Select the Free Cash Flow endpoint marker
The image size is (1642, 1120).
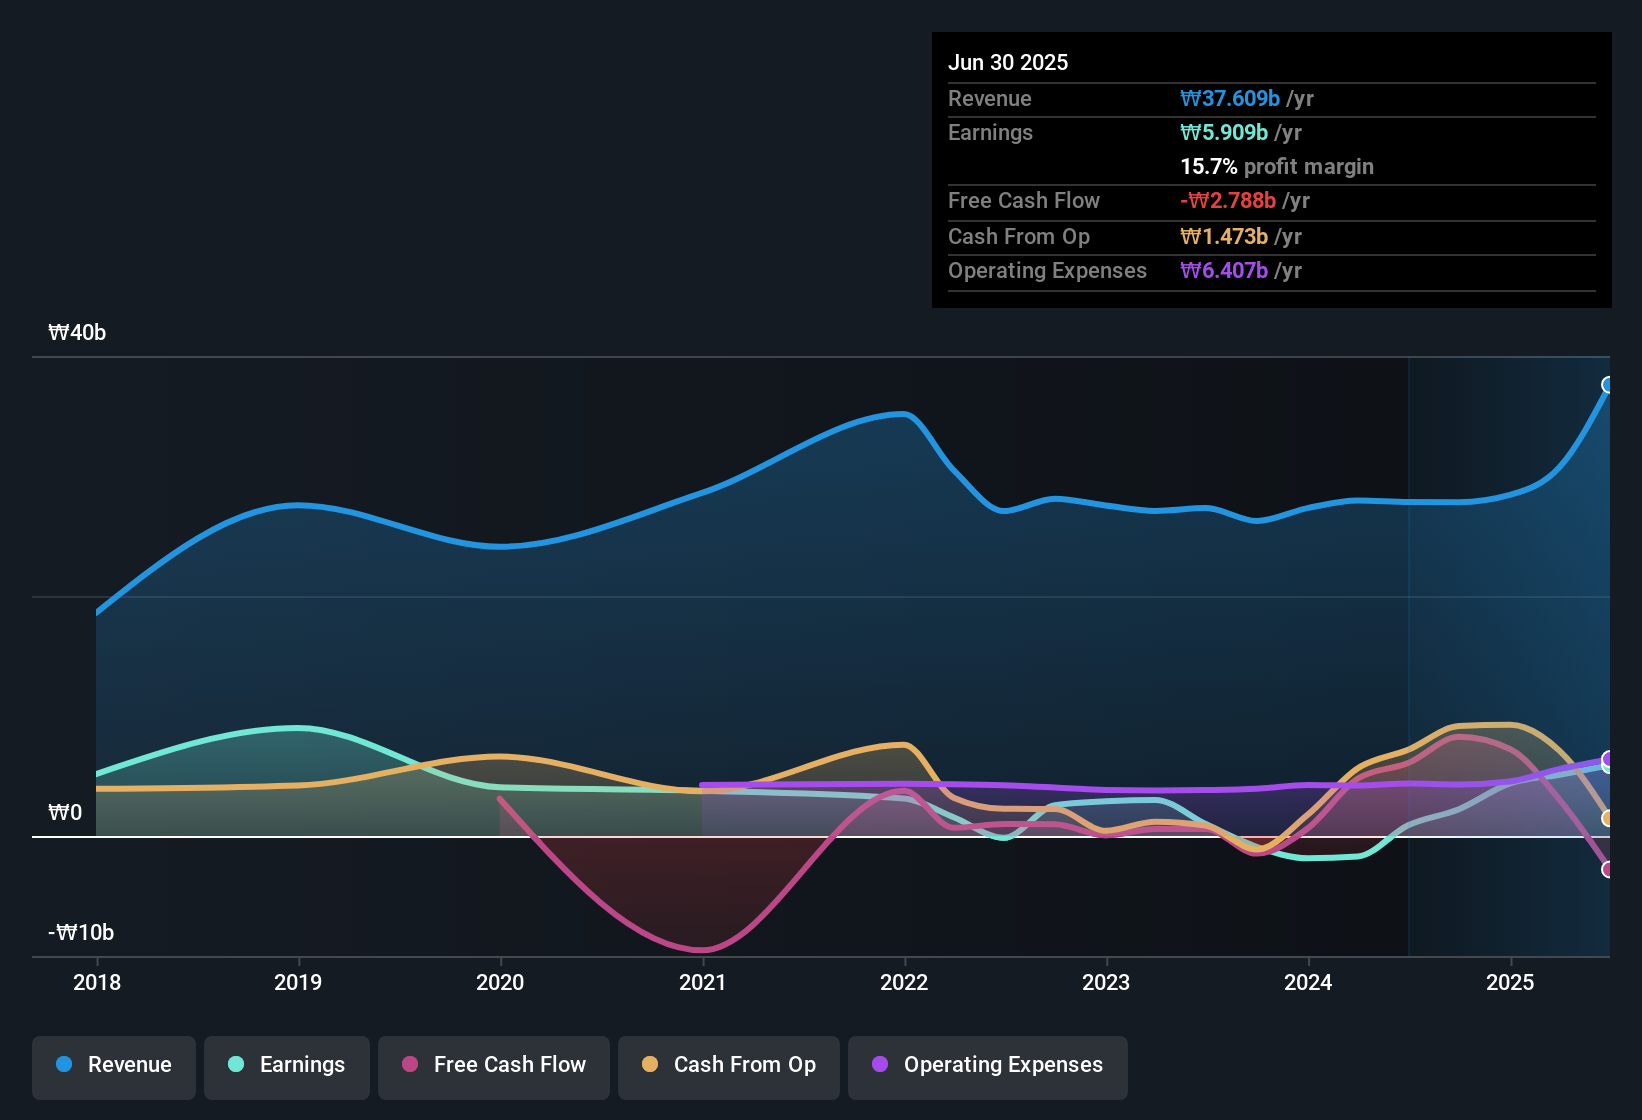point(1608,870)
